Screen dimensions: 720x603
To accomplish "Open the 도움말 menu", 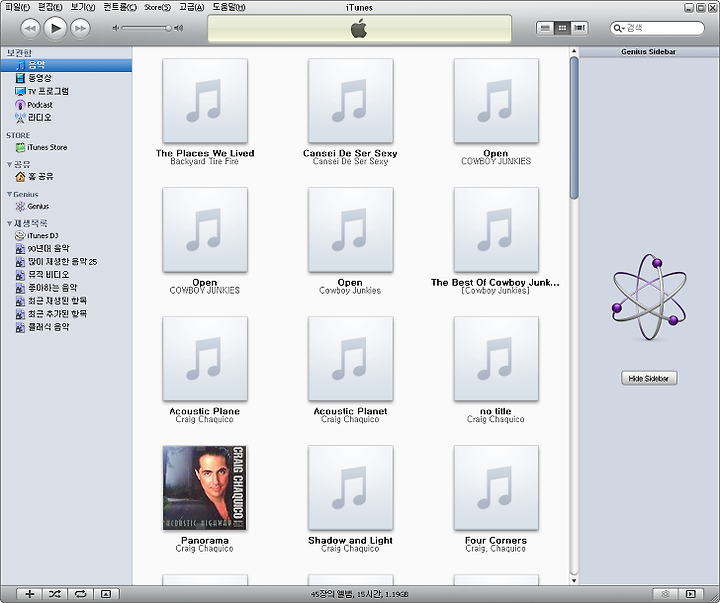I will pos(228,7).
